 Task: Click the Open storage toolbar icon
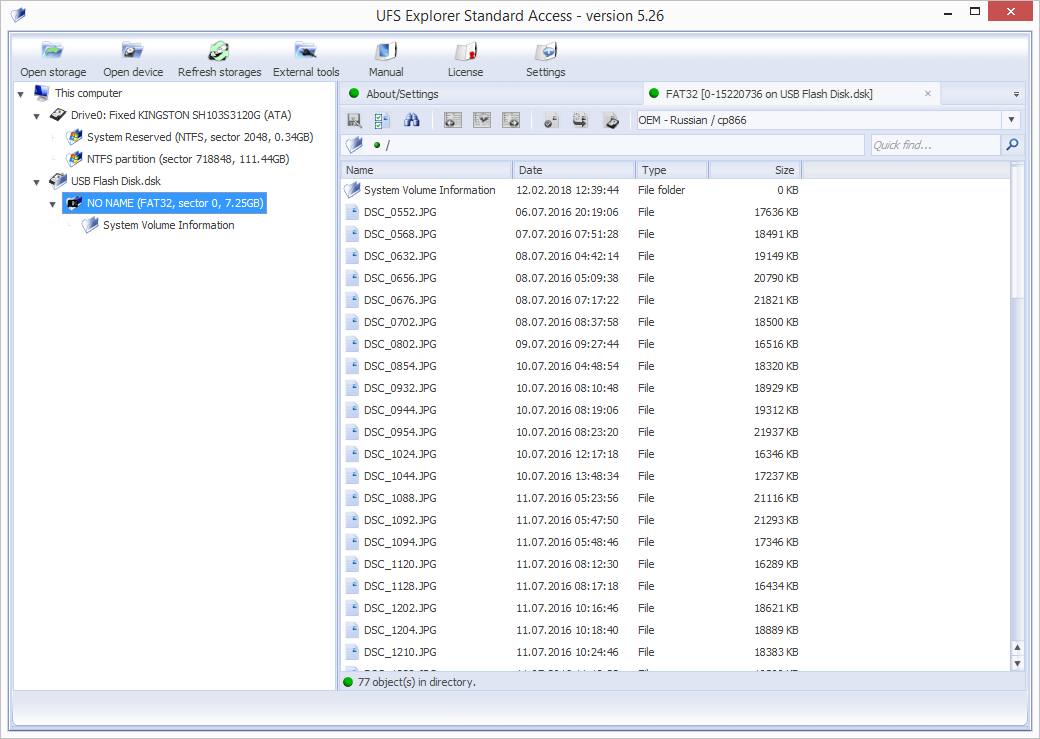(x=53, y=52)
